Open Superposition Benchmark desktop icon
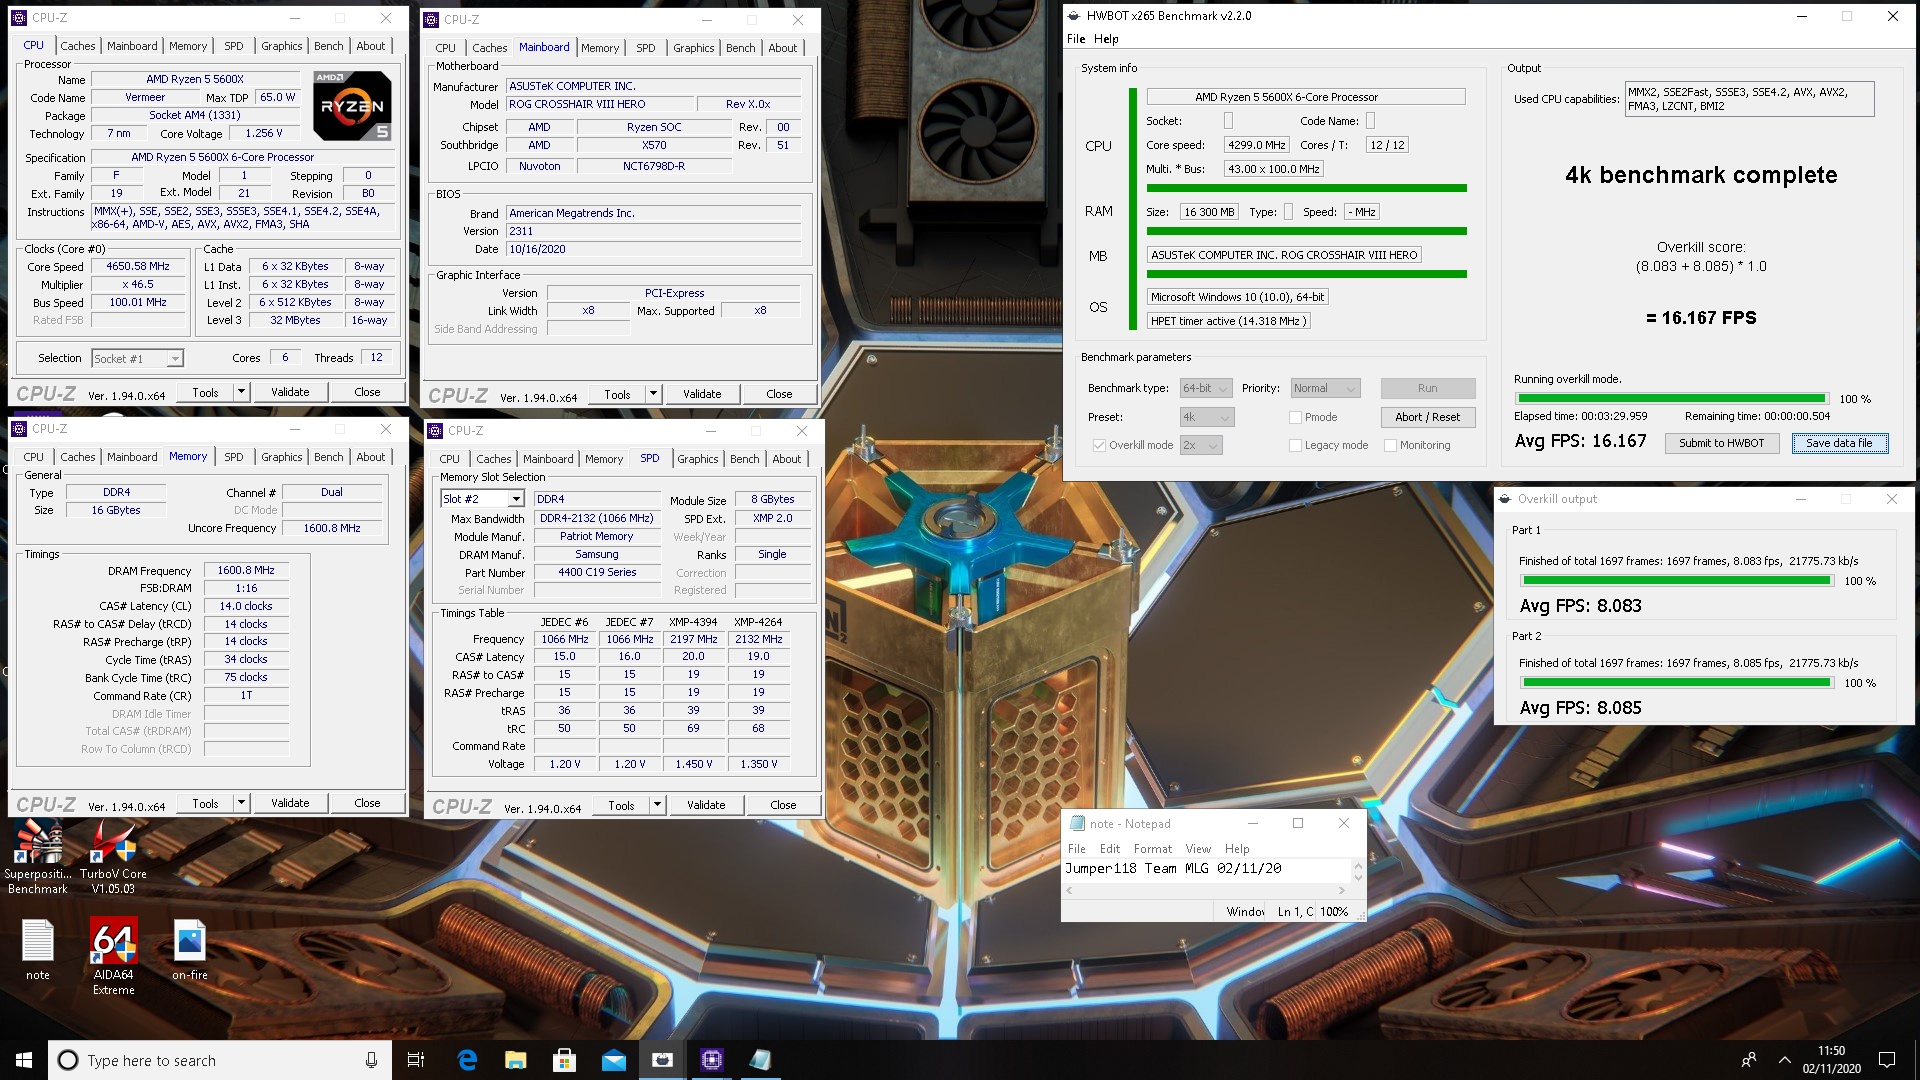Viewport: 1920px width, 1080px height. 37,855
